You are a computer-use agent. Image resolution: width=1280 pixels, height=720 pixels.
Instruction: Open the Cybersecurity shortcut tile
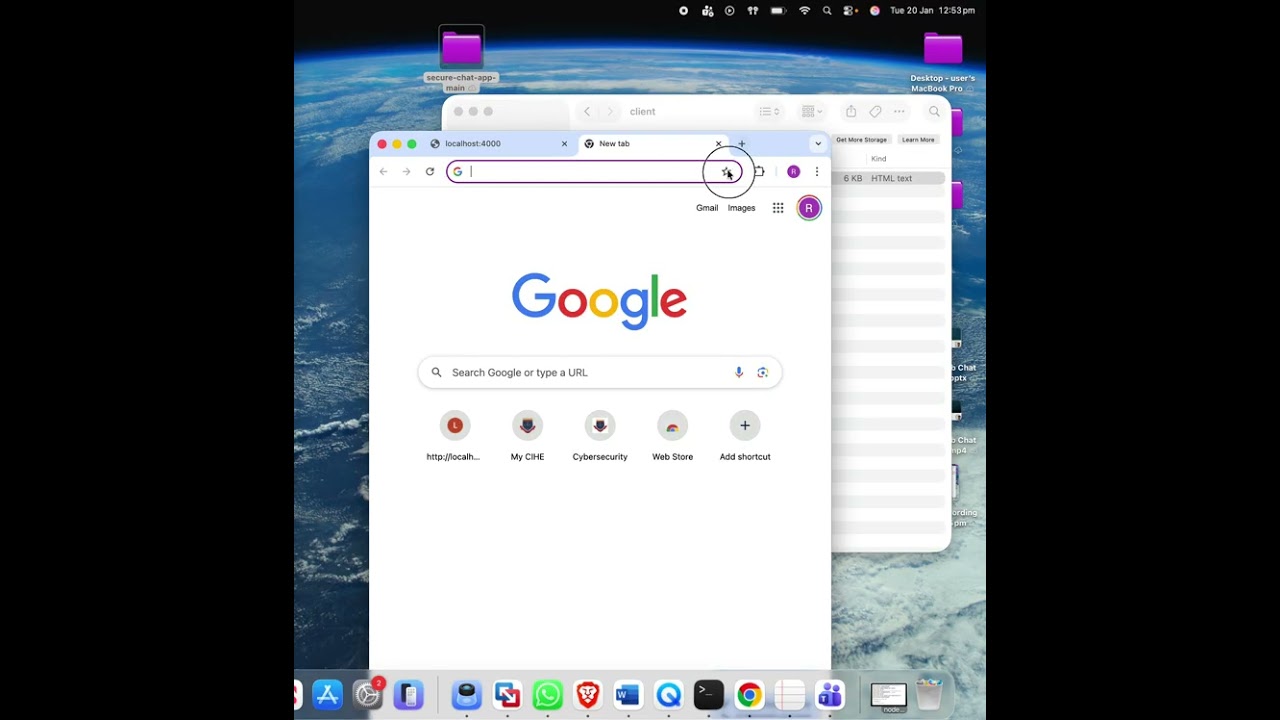(600, 437)
